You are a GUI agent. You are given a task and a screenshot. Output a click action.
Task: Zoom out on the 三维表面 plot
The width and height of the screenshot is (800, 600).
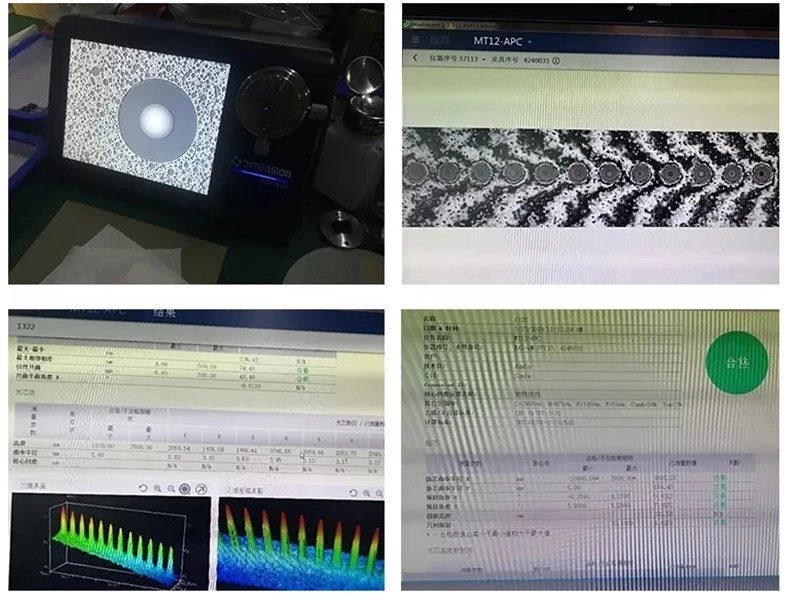[171, 488]
